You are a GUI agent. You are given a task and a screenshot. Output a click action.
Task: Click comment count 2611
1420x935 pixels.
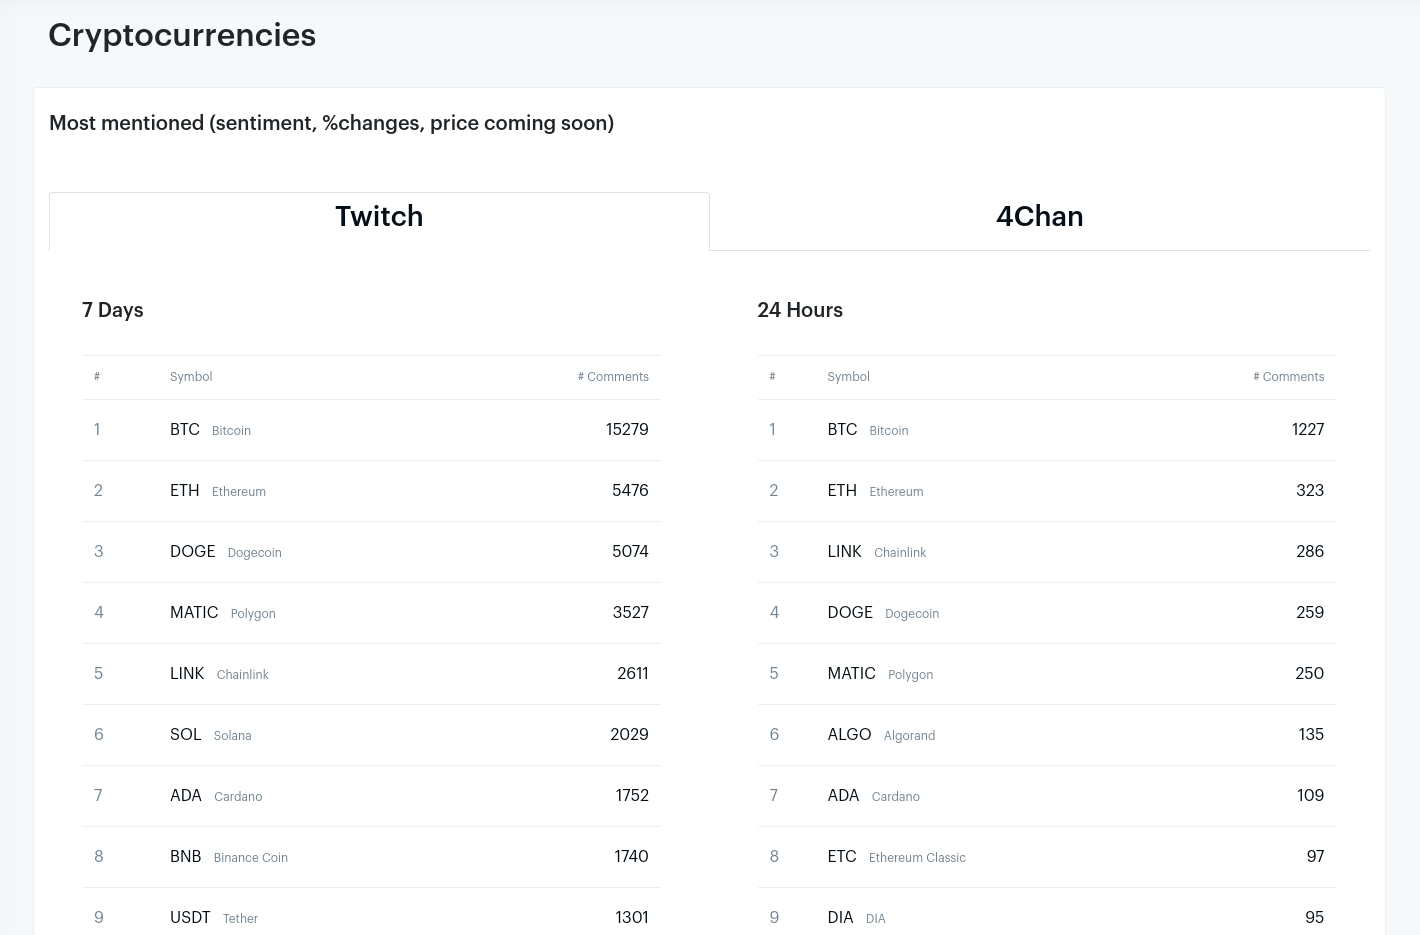click(633, 674)
